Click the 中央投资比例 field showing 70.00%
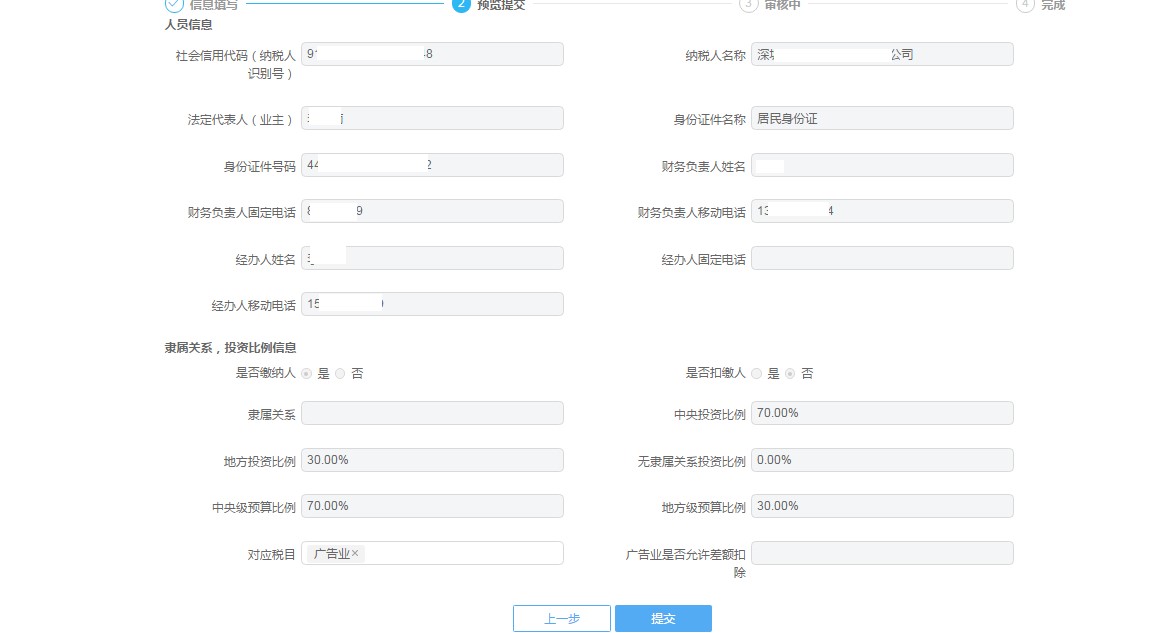This screenshot has width=1158, height=633. [881, 412]
